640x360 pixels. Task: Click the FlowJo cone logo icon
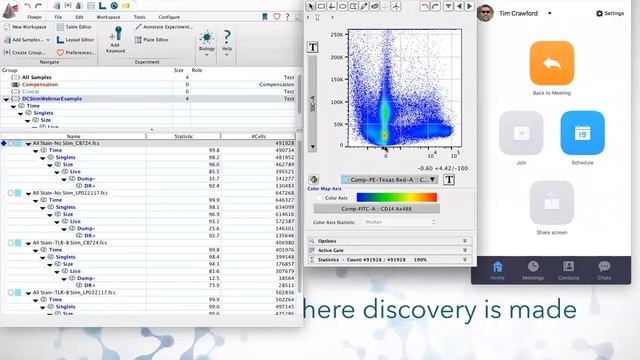(10, 10)
